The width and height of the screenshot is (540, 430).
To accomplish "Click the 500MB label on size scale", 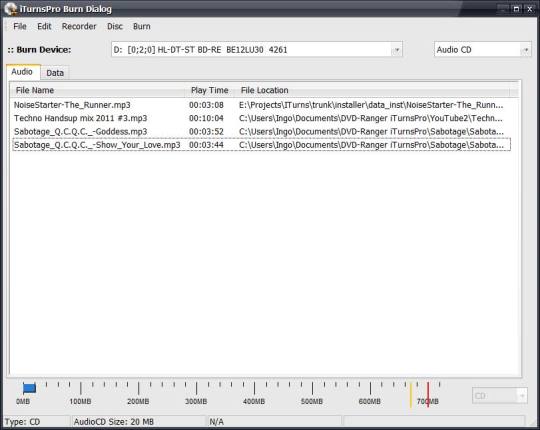I will 312,401.
